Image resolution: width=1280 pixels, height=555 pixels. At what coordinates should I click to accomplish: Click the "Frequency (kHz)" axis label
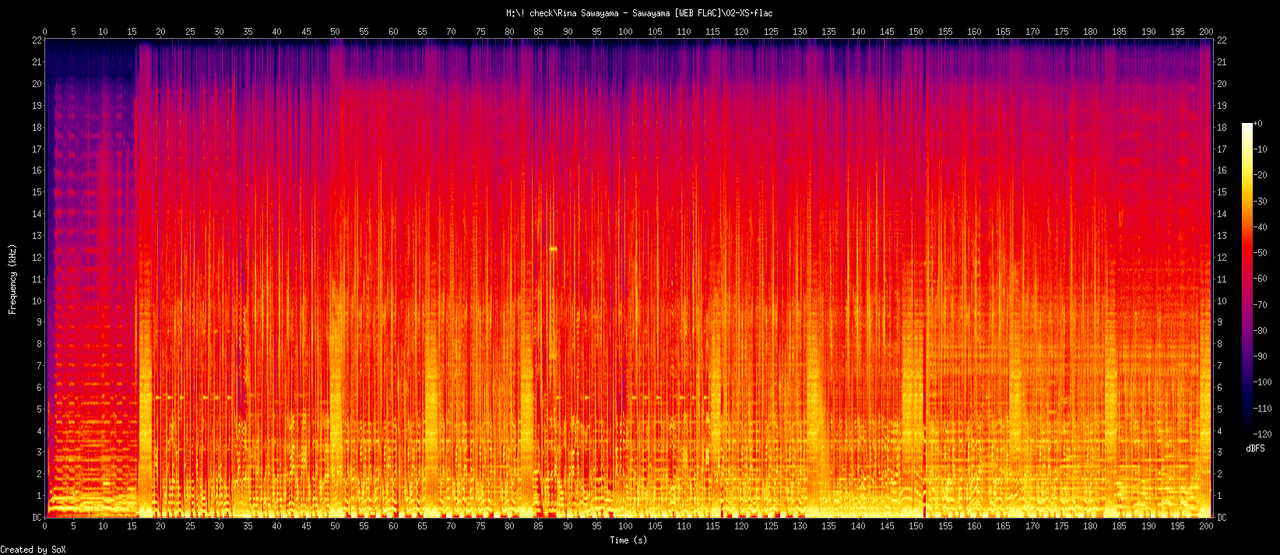click(12, 278)
